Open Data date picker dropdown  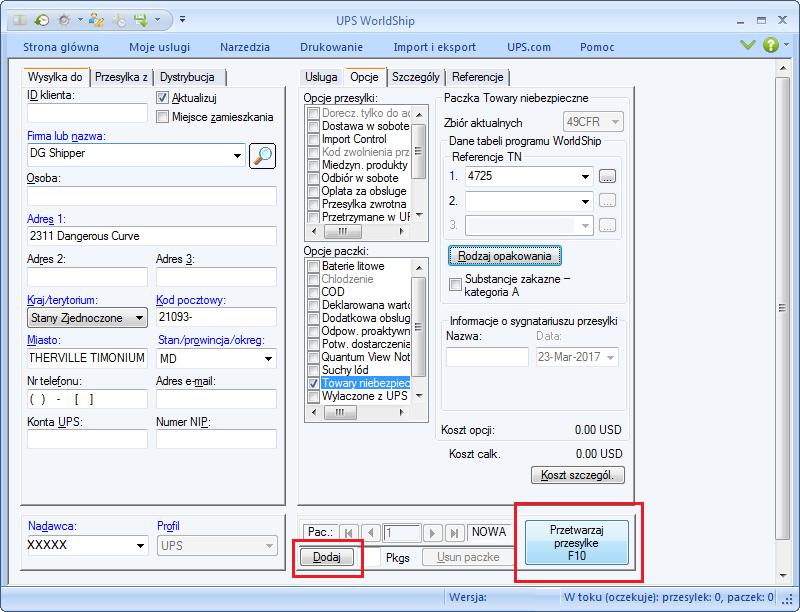(x=610, y=357)
